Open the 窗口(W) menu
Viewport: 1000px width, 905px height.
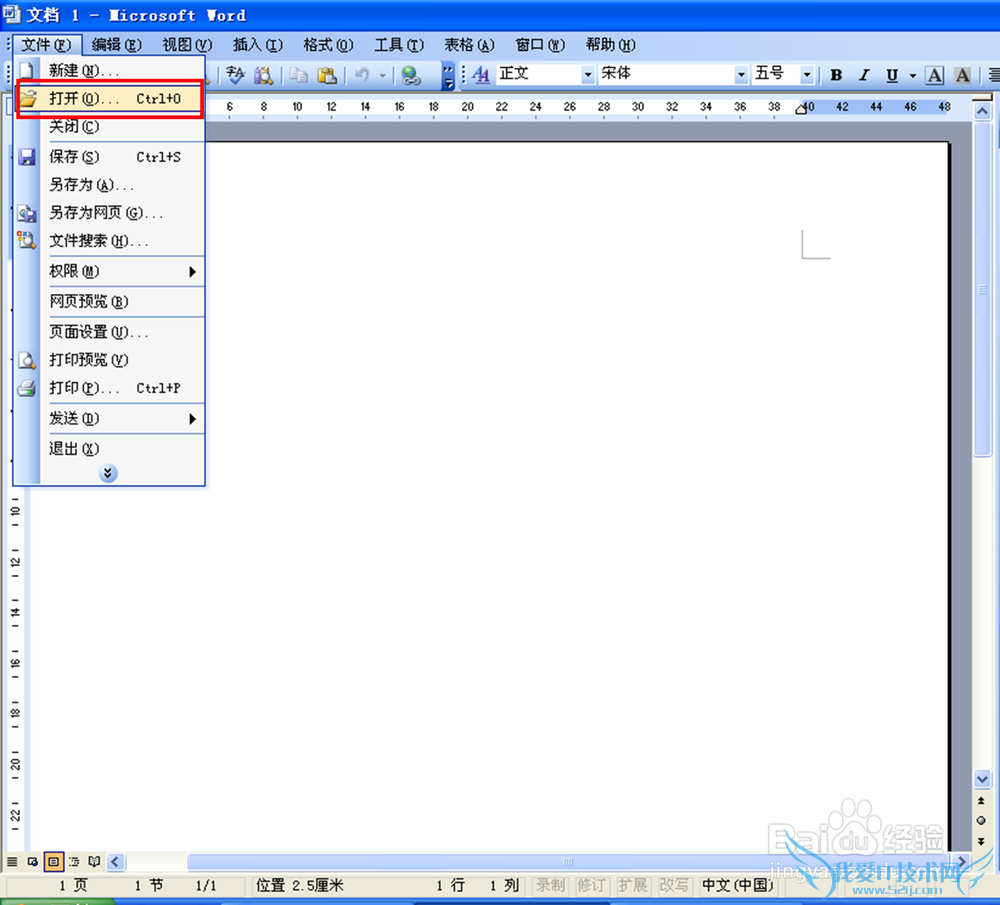click(x=540, y=45)
